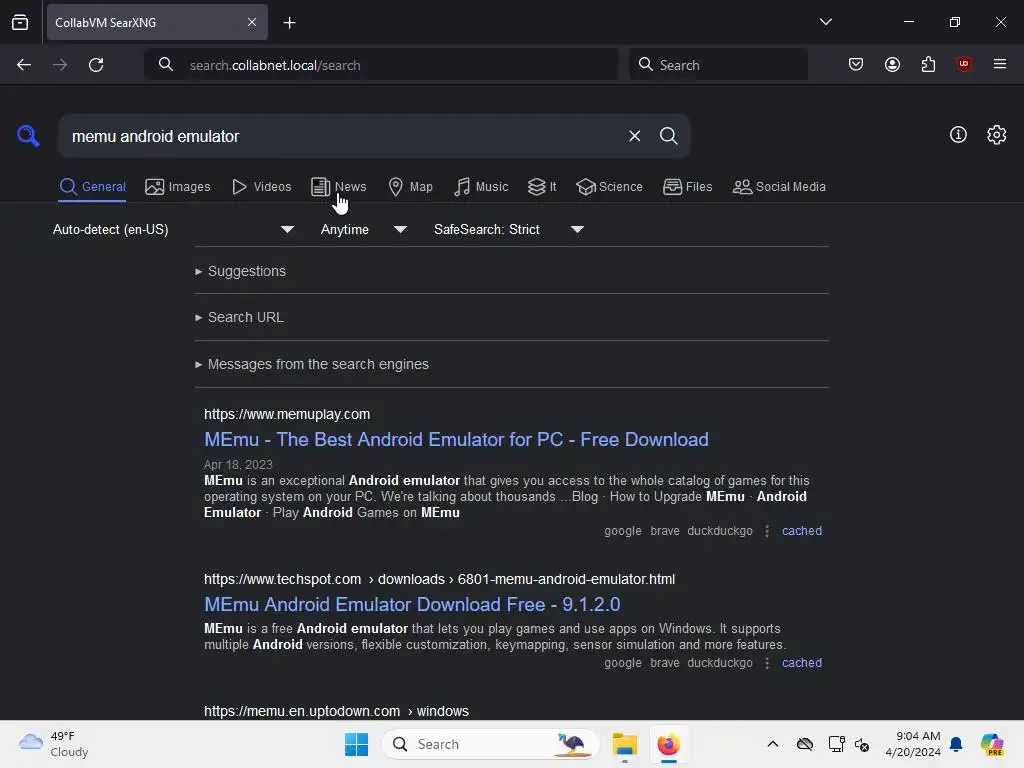
Task: Open the SafeSearch: Strict dropdown
Action: tap(508, 229)
